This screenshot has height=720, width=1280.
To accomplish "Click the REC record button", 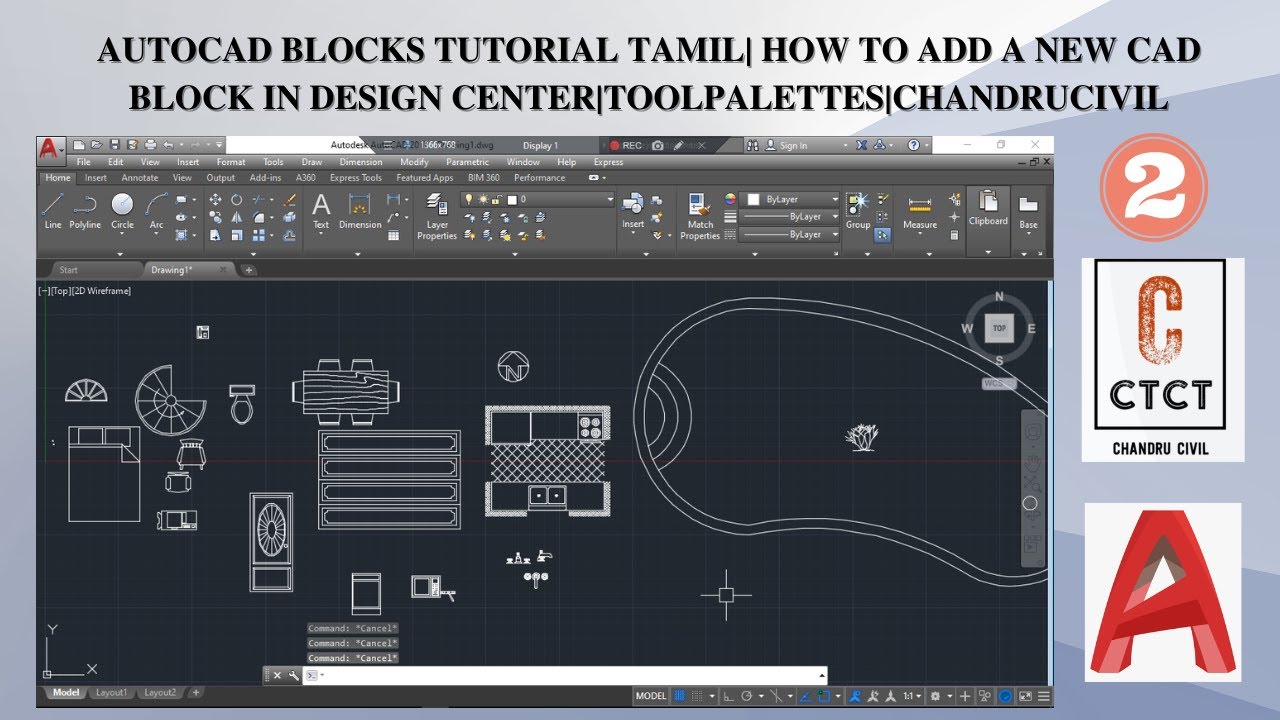I will point(626,145).
